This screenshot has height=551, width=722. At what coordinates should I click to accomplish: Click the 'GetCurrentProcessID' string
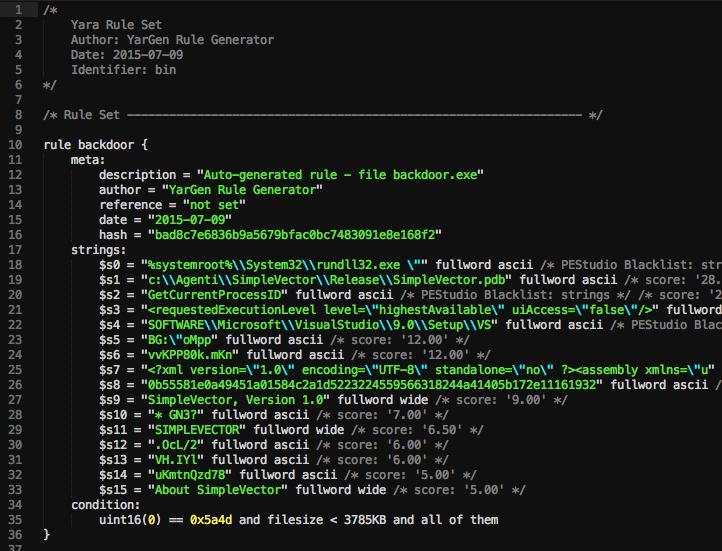point(214,295)
